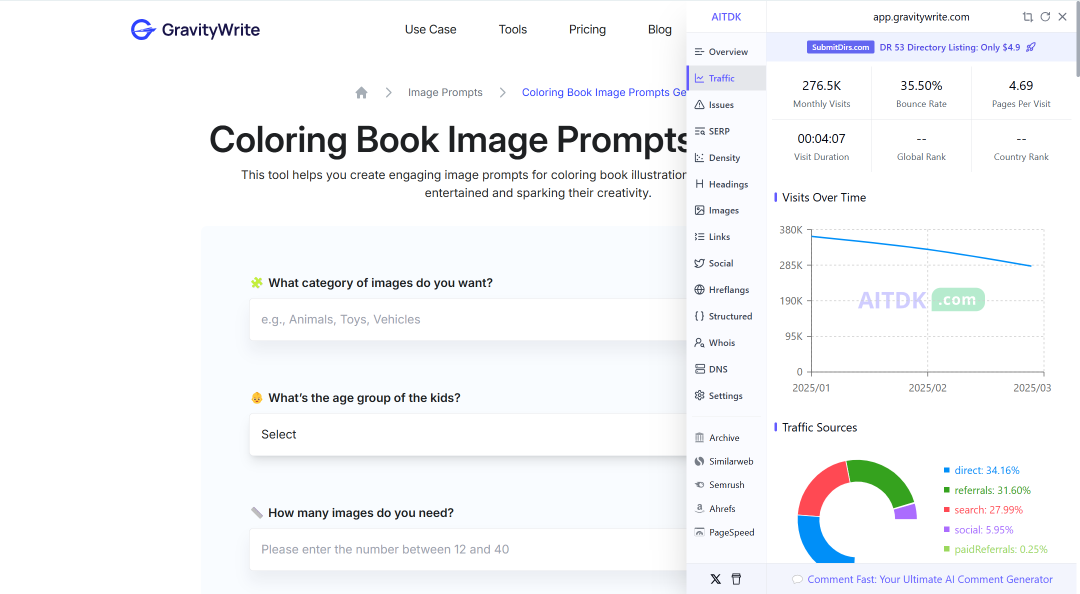Open the Links section
Image resolution: width=1080 pixels, height=594 pixels.
[x=726, y=236]
